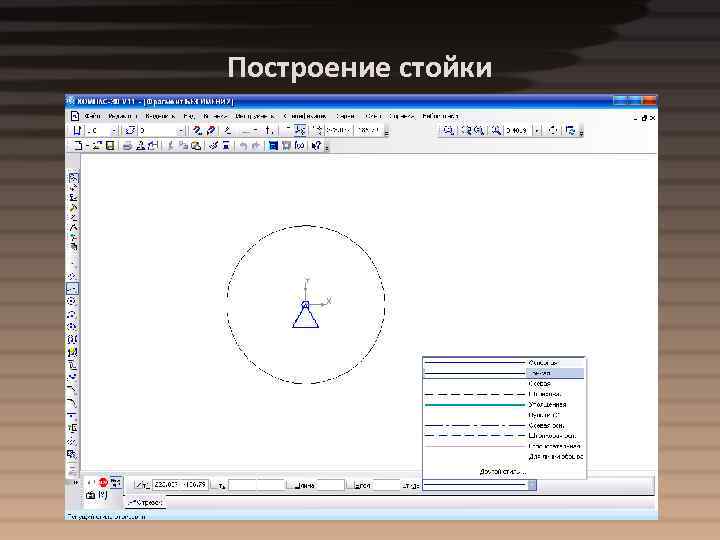Viewport: 720px width, 540px height.
Task: Choose Пунктир 2 line style
Action: click(504, 415)
